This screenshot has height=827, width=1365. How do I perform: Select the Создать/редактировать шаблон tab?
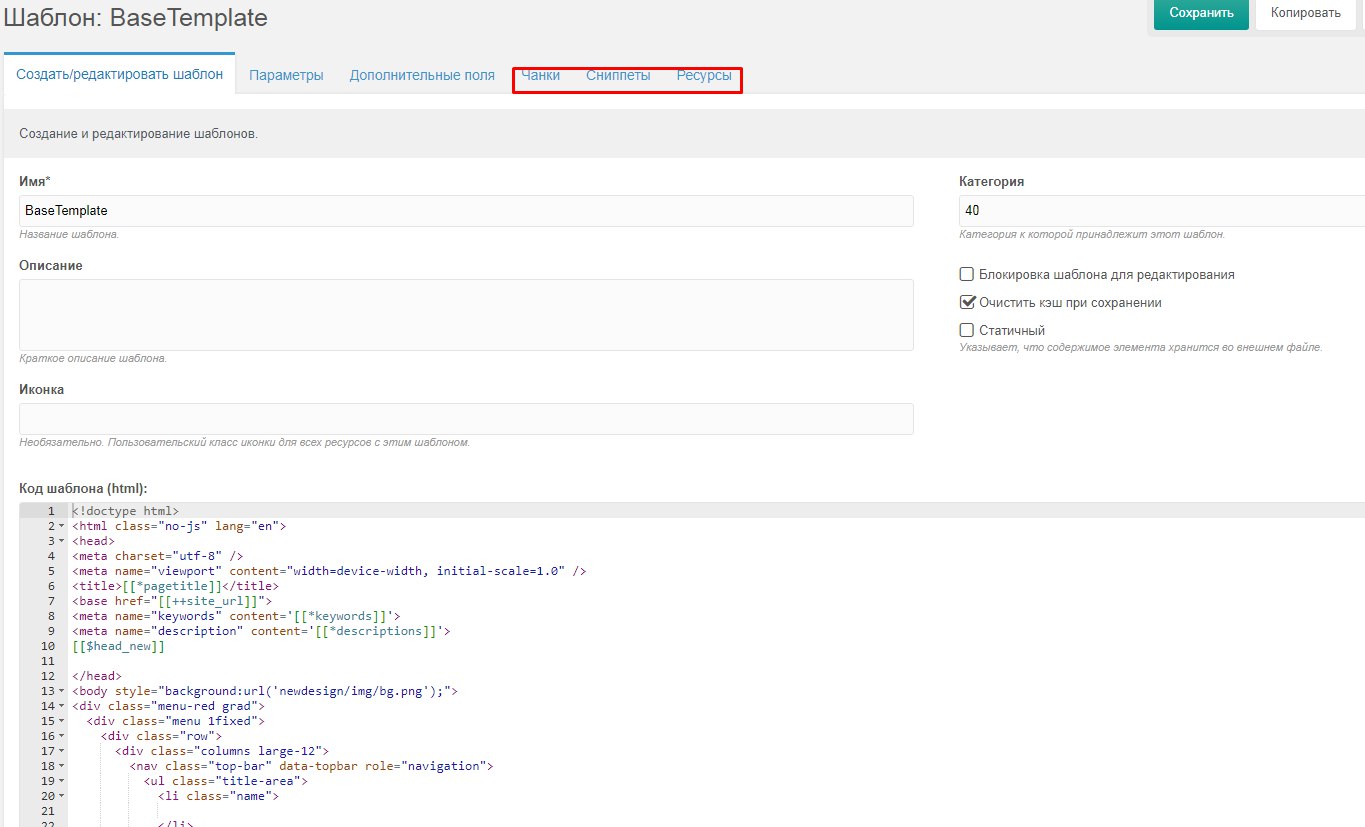120,74
